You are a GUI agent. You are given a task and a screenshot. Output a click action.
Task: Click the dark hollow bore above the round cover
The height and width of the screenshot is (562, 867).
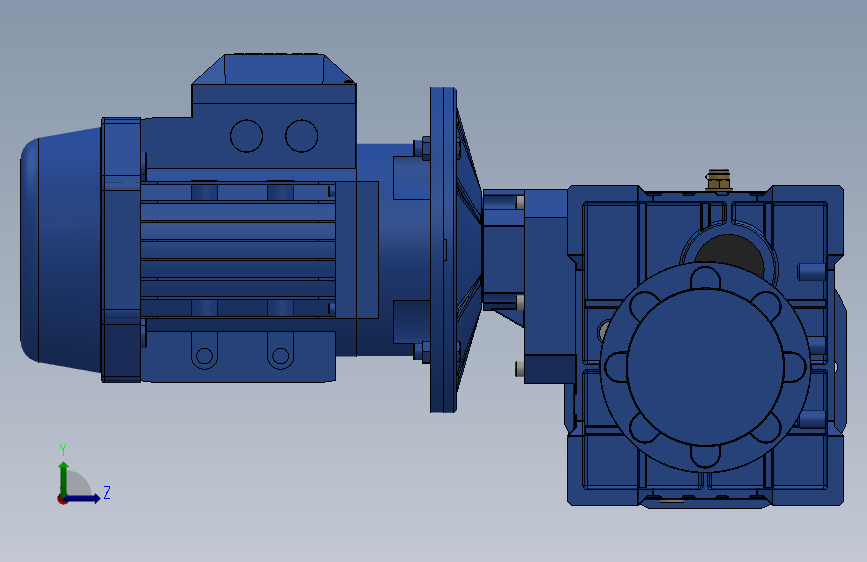[x=729, y=251]
